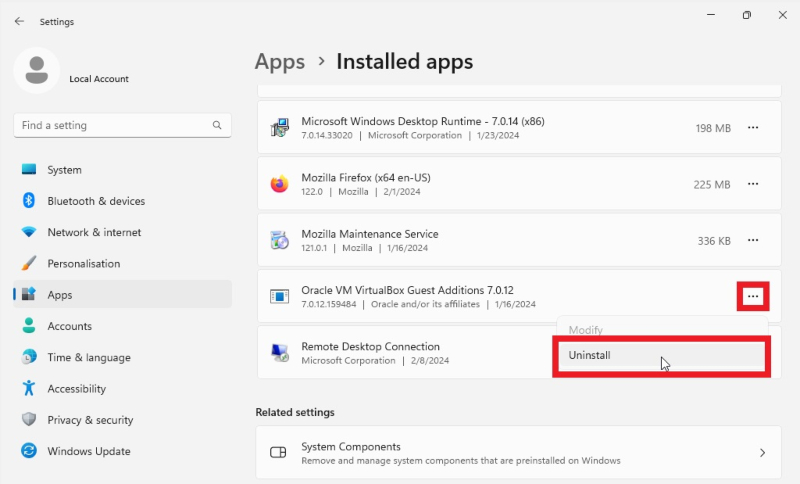Open more options for Mozilla Firefox
The height and width of the screenshot is (484, 800).
[753, 184]
